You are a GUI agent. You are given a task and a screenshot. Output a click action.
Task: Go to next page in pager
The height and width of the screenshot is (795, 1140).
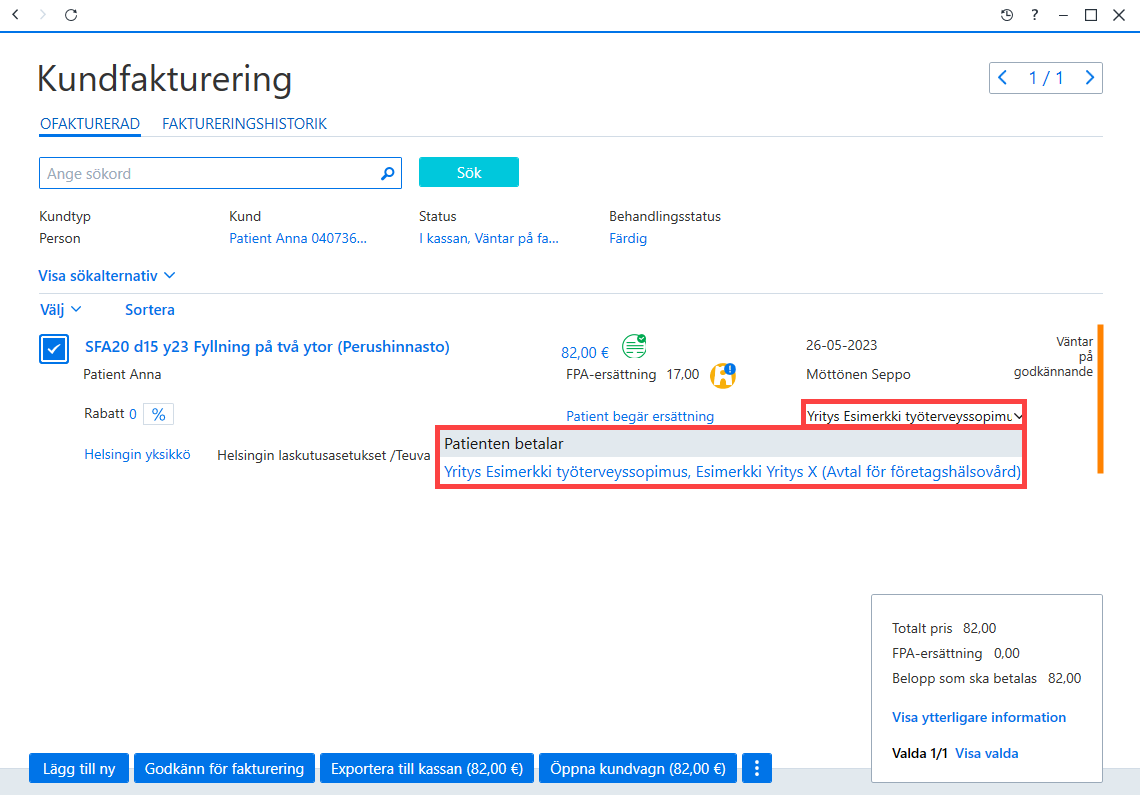tap(1089, 78)
